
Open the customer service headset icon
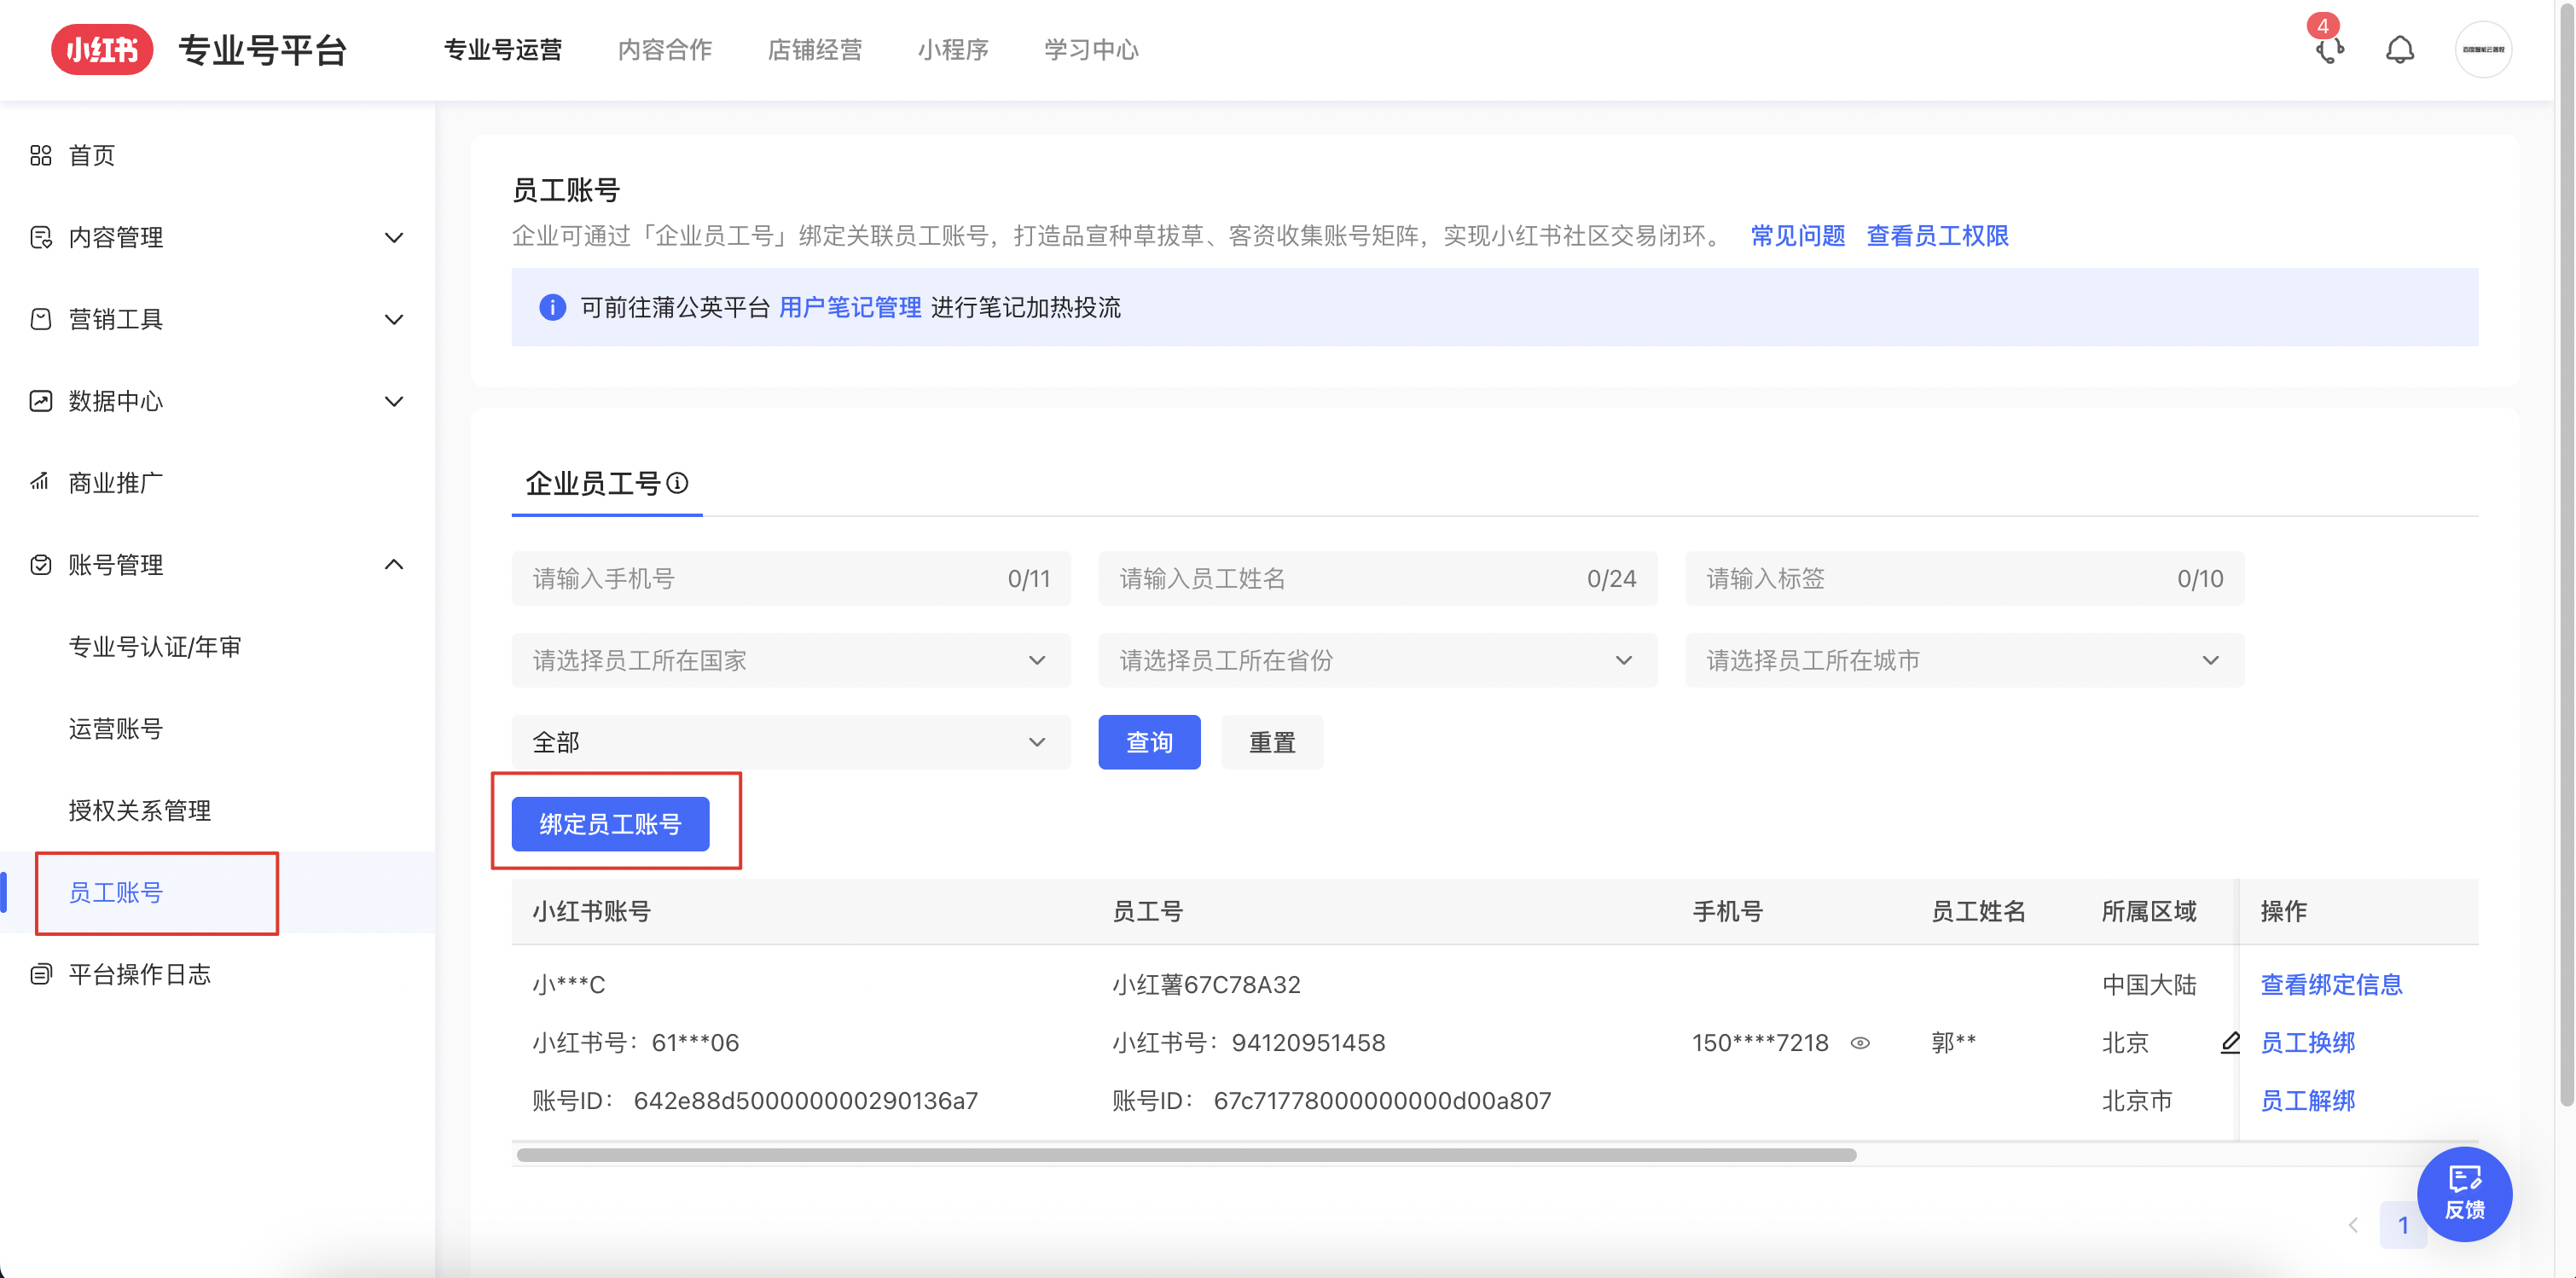(x=2330, y=50)
